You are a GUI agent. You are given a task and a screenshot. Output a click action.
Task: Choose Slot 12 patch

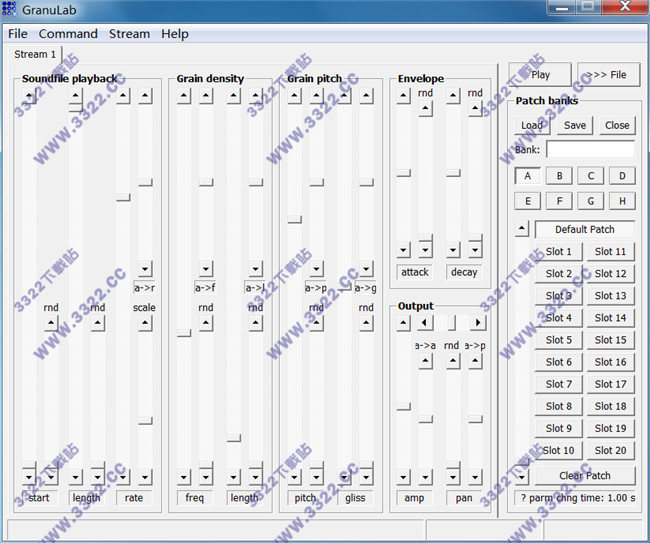point(611,274)
